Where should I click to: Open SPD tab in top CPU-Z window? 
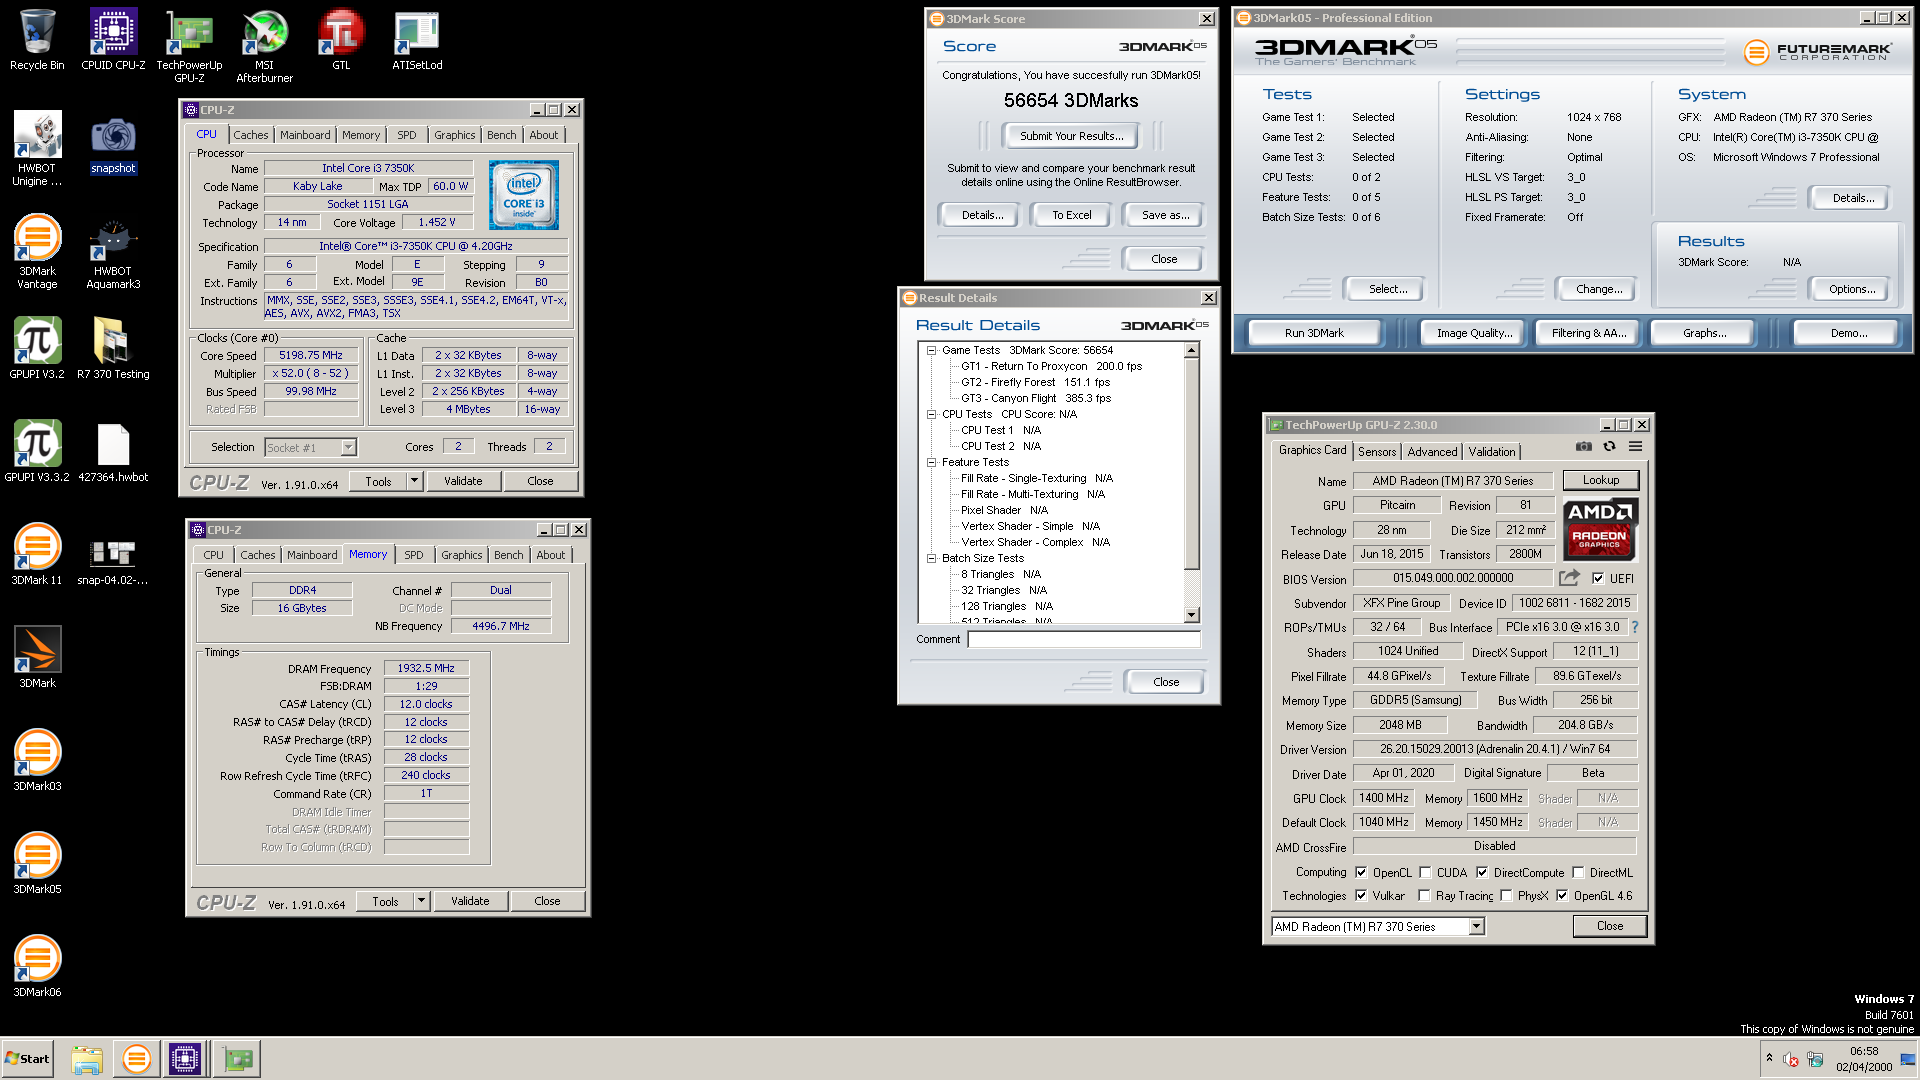[406, 135]
